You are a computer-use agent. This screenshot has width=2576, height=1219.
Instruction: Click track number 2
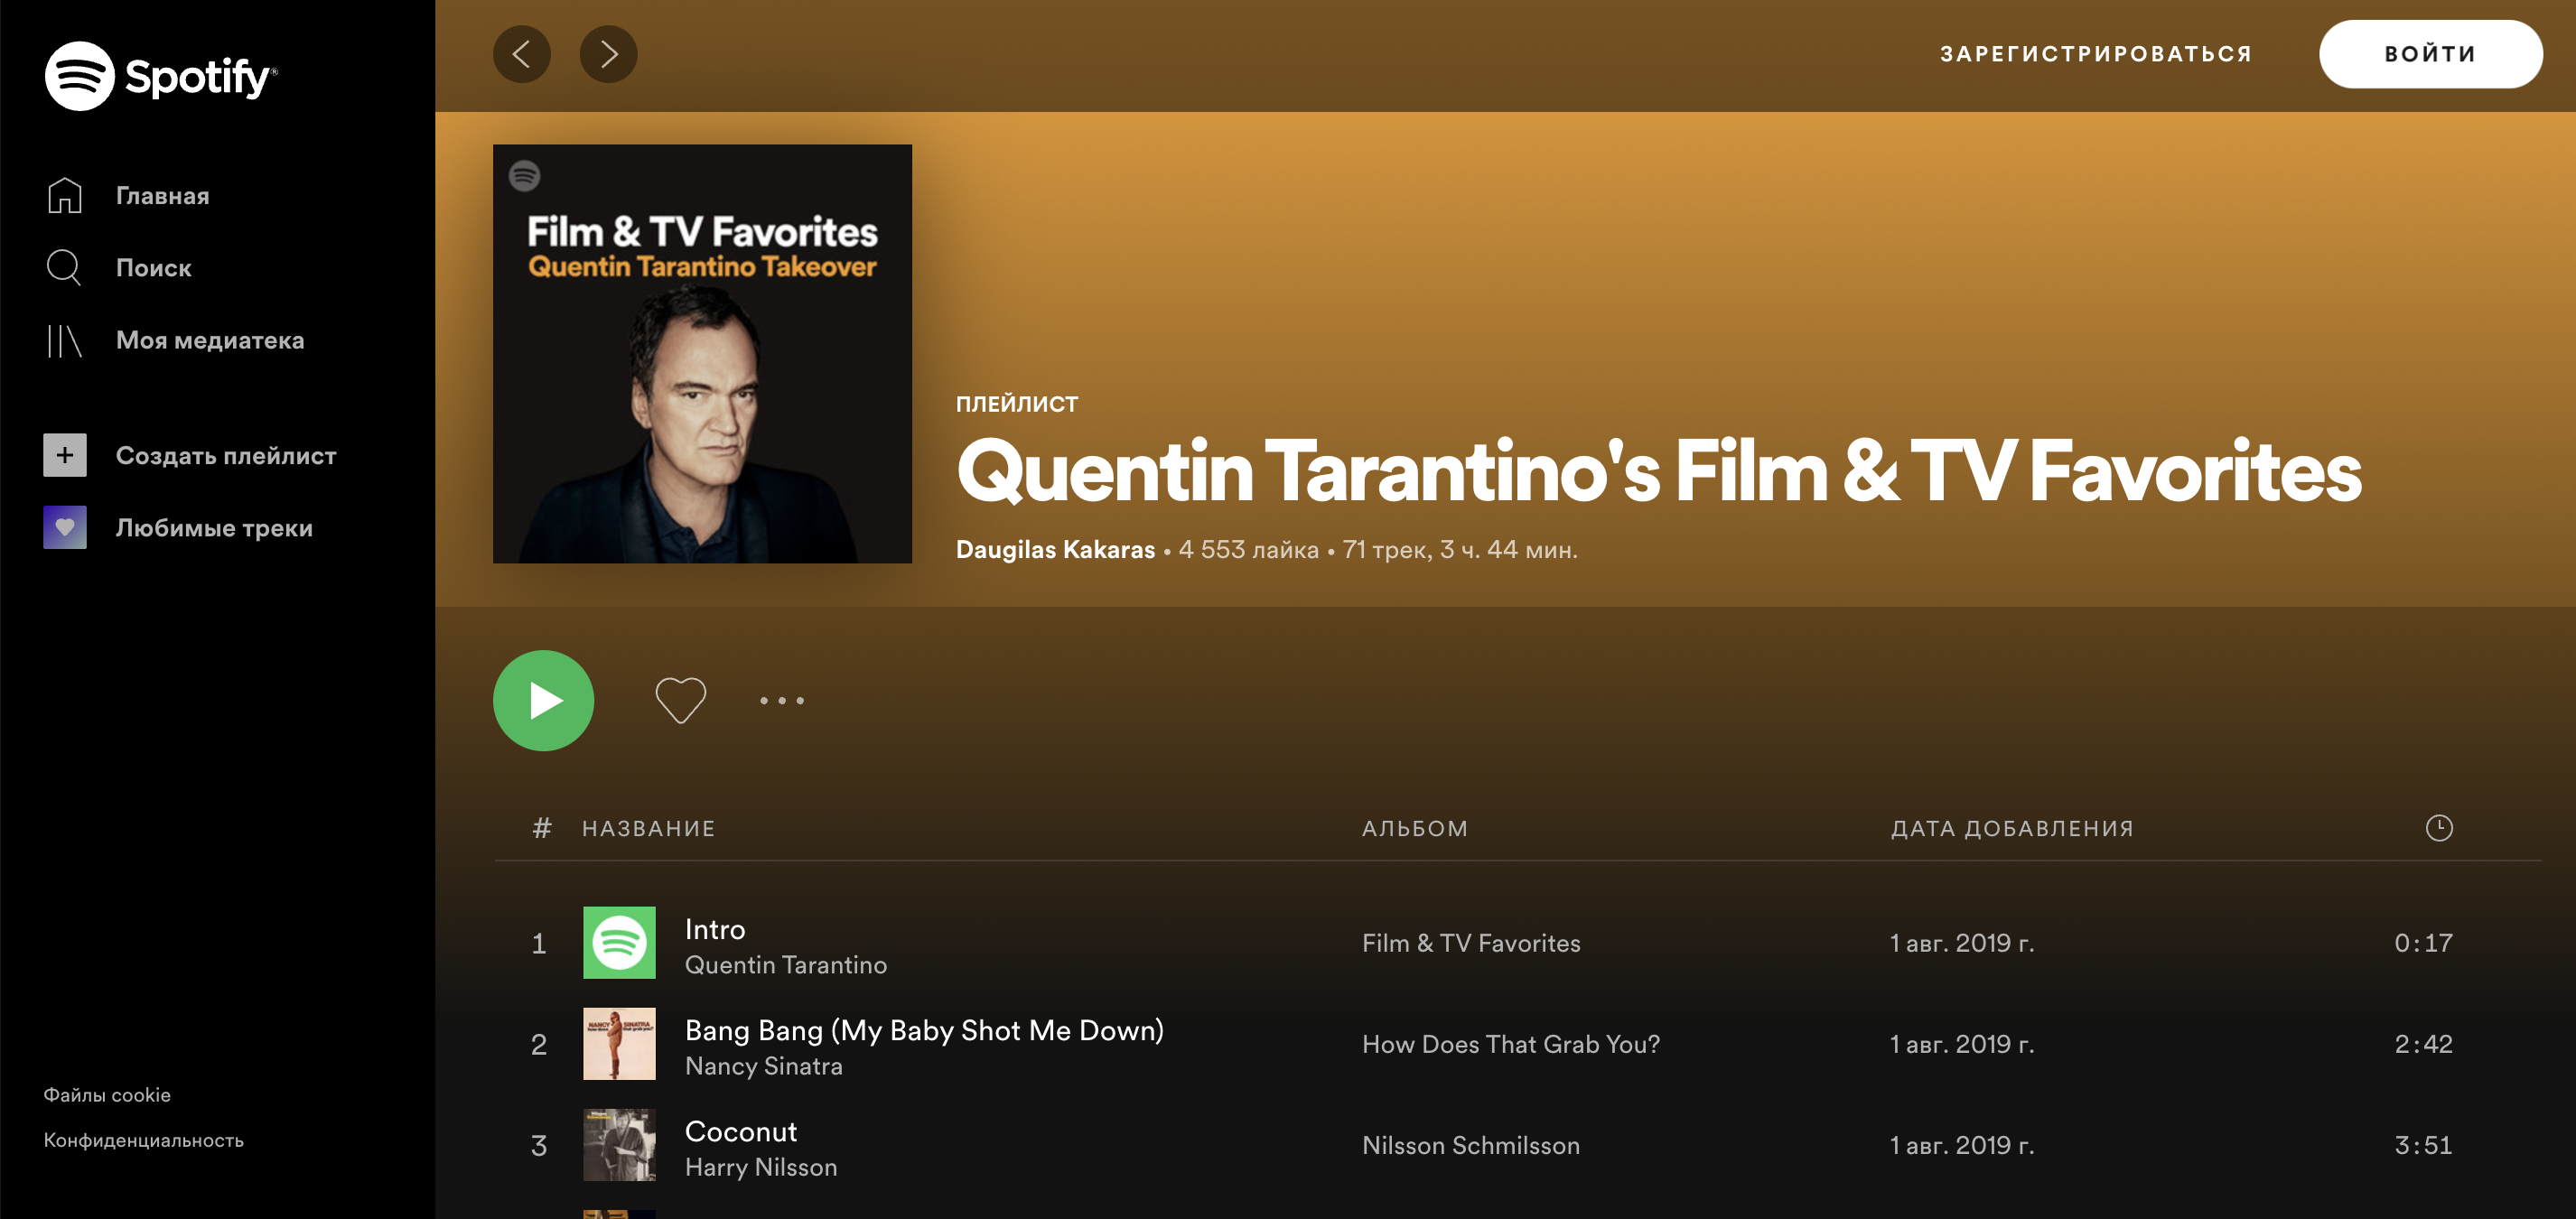pyautogui.click(x=539, y=1044)
